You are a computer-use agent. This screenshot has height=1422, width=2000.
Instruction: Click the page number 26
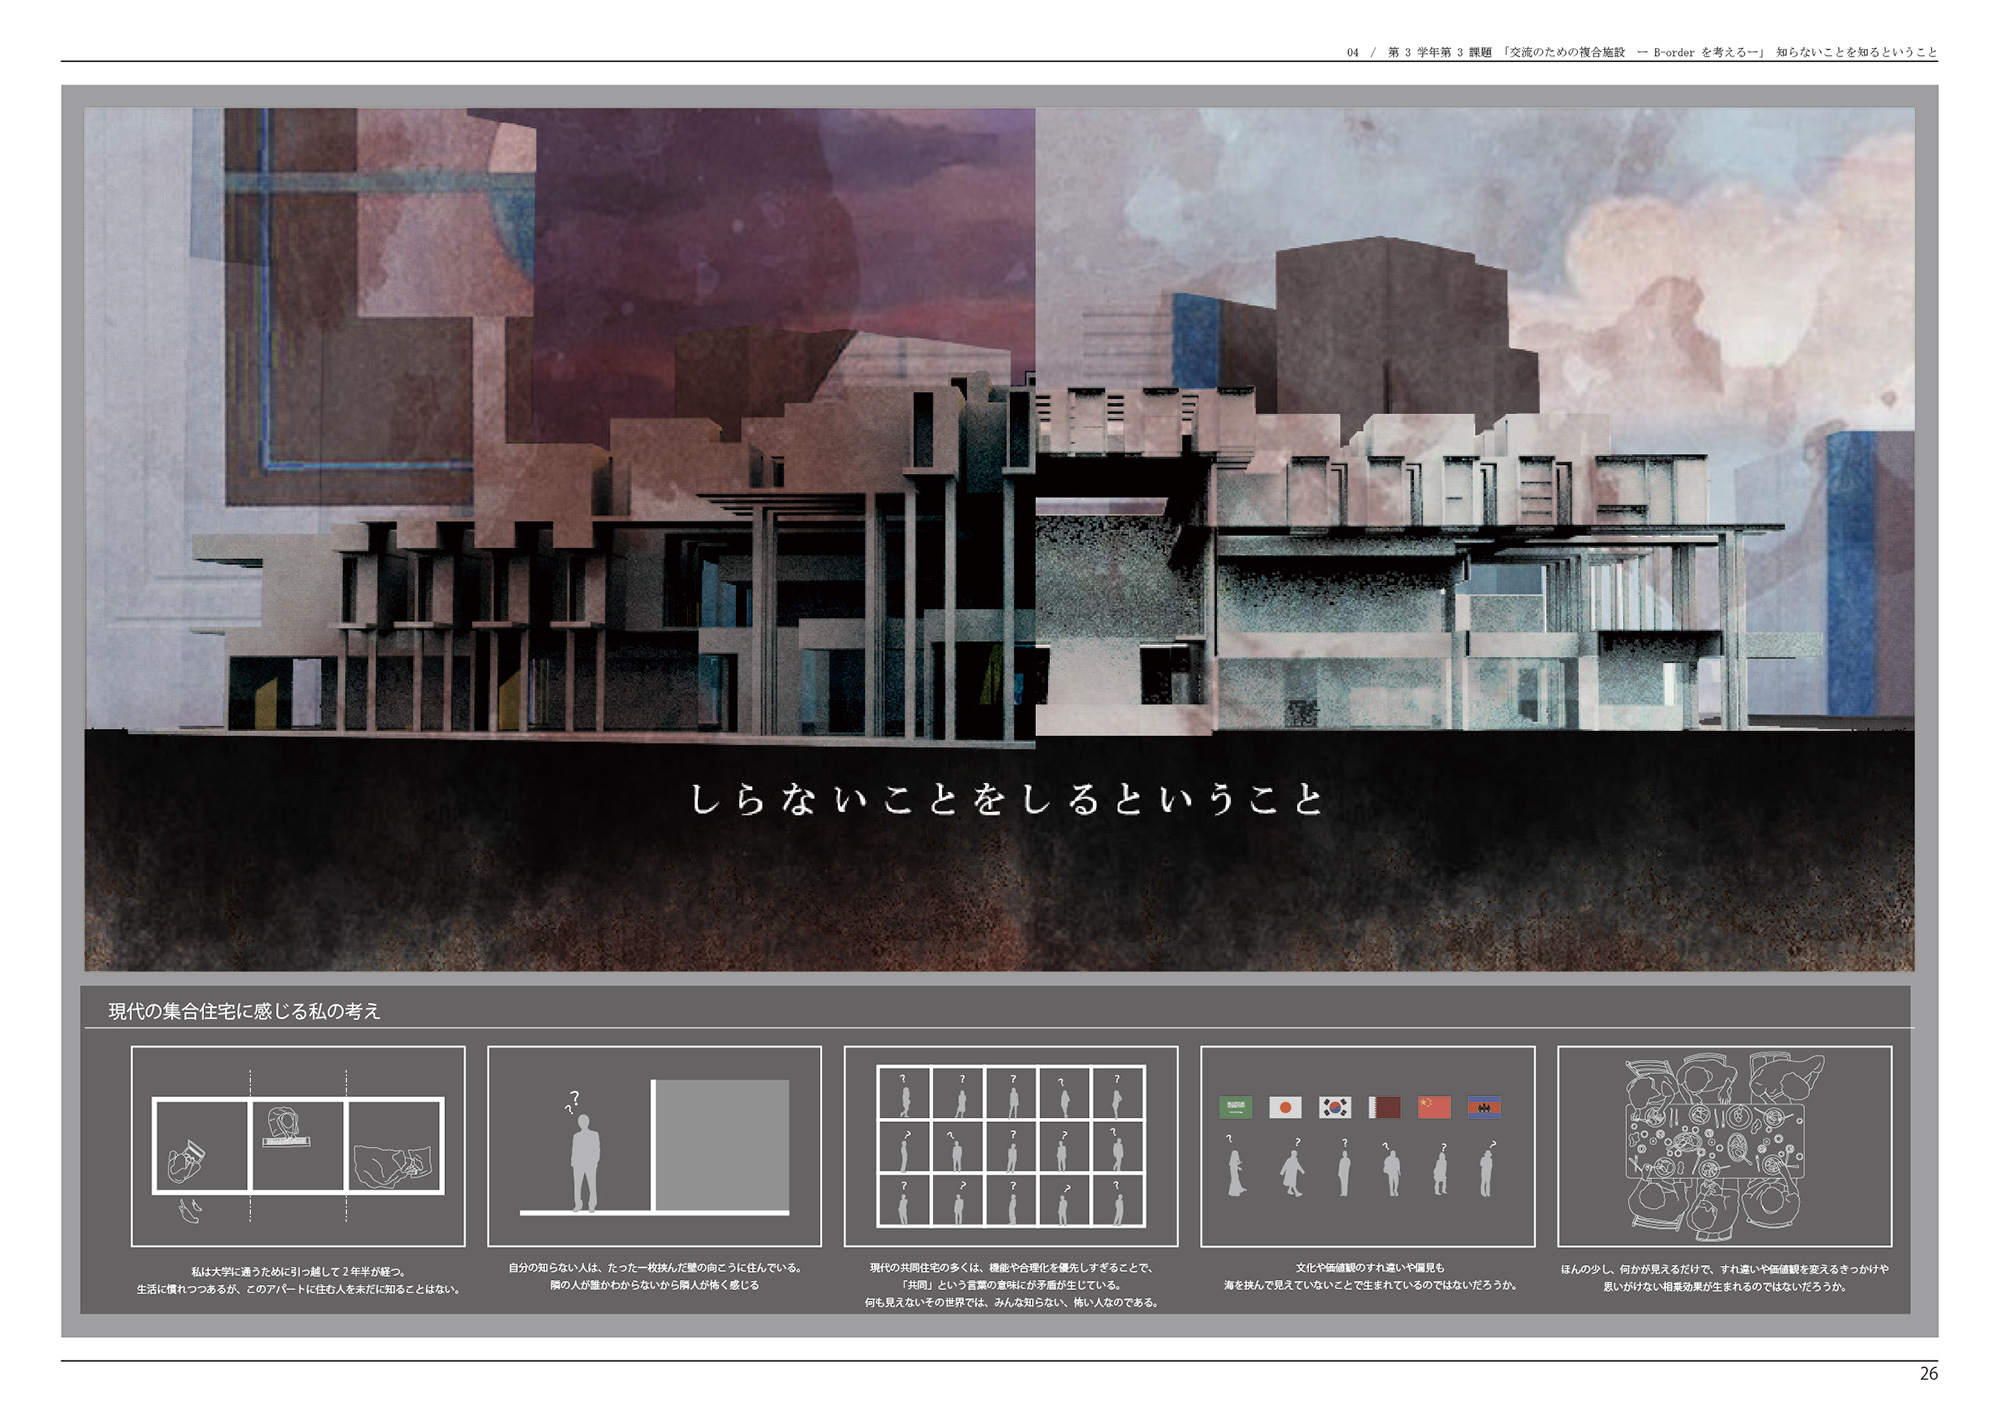[x=1928, y=1373]
